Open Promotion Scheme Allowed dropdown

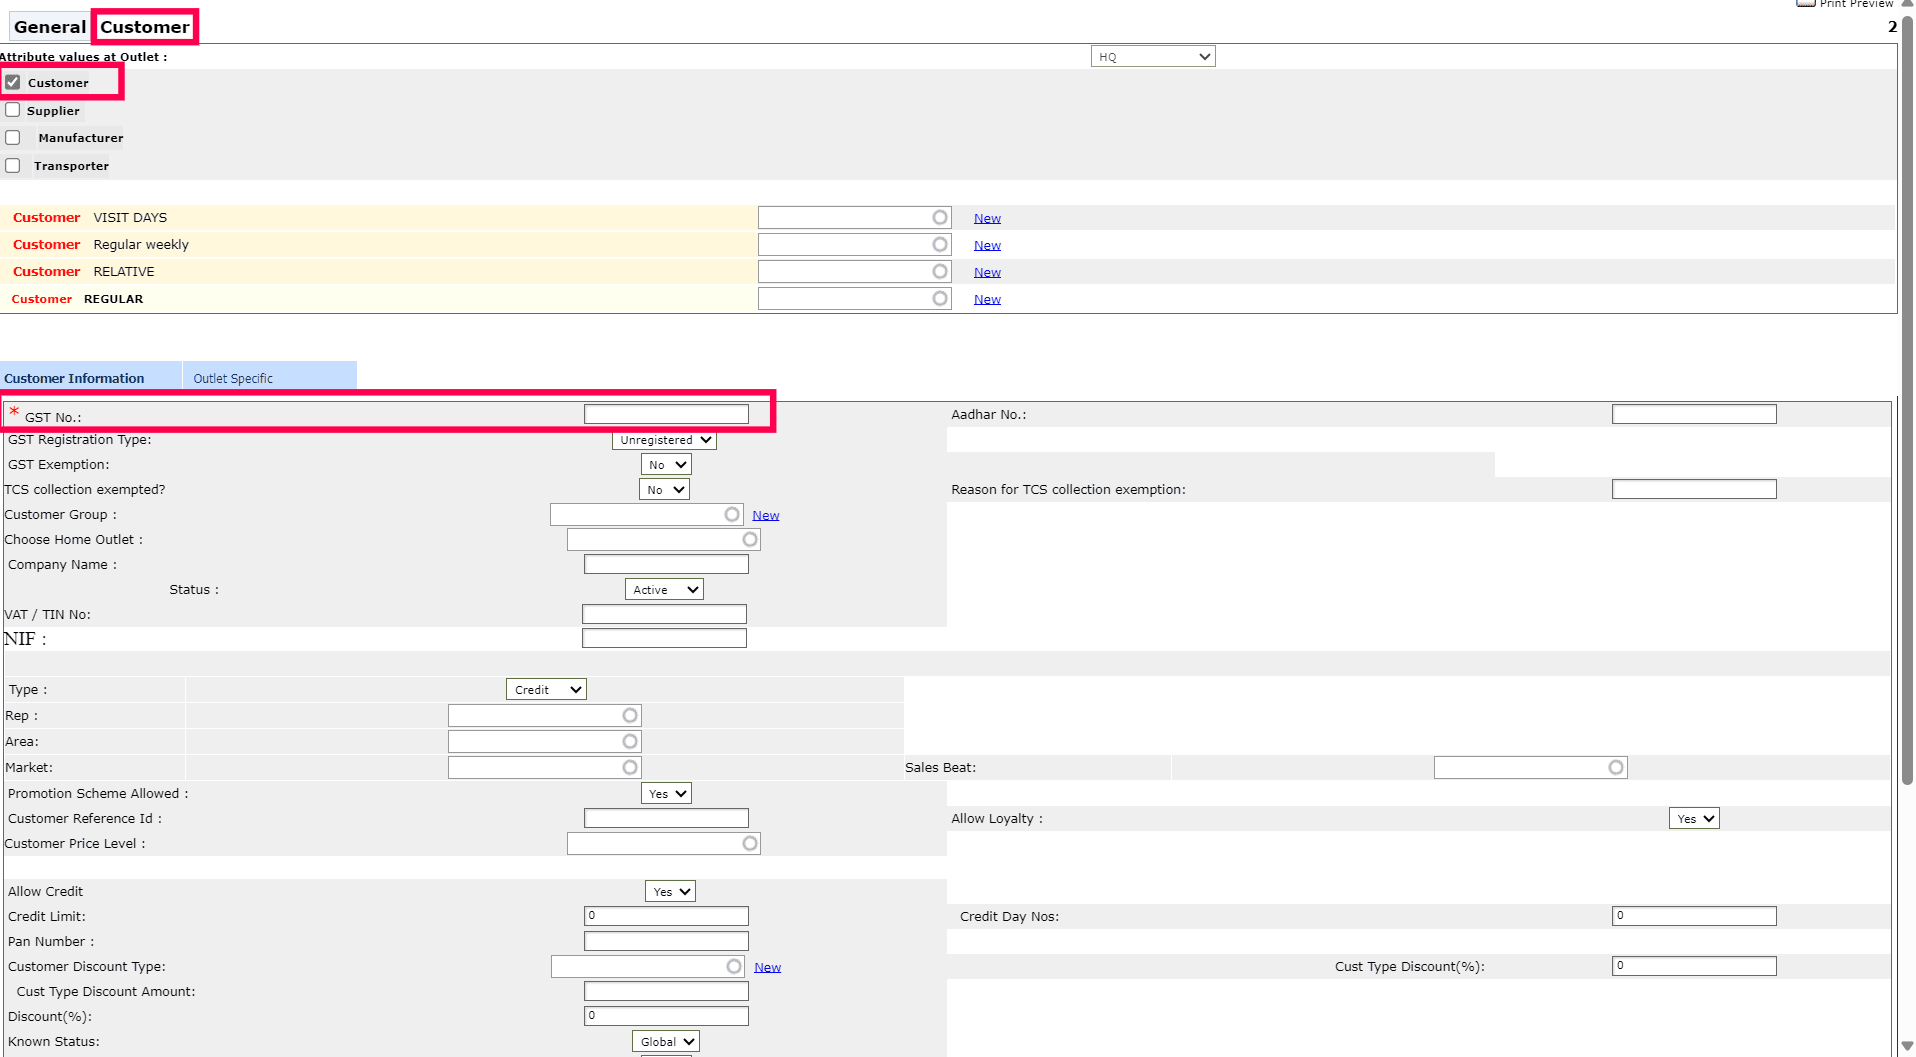(x=666, y=794)
